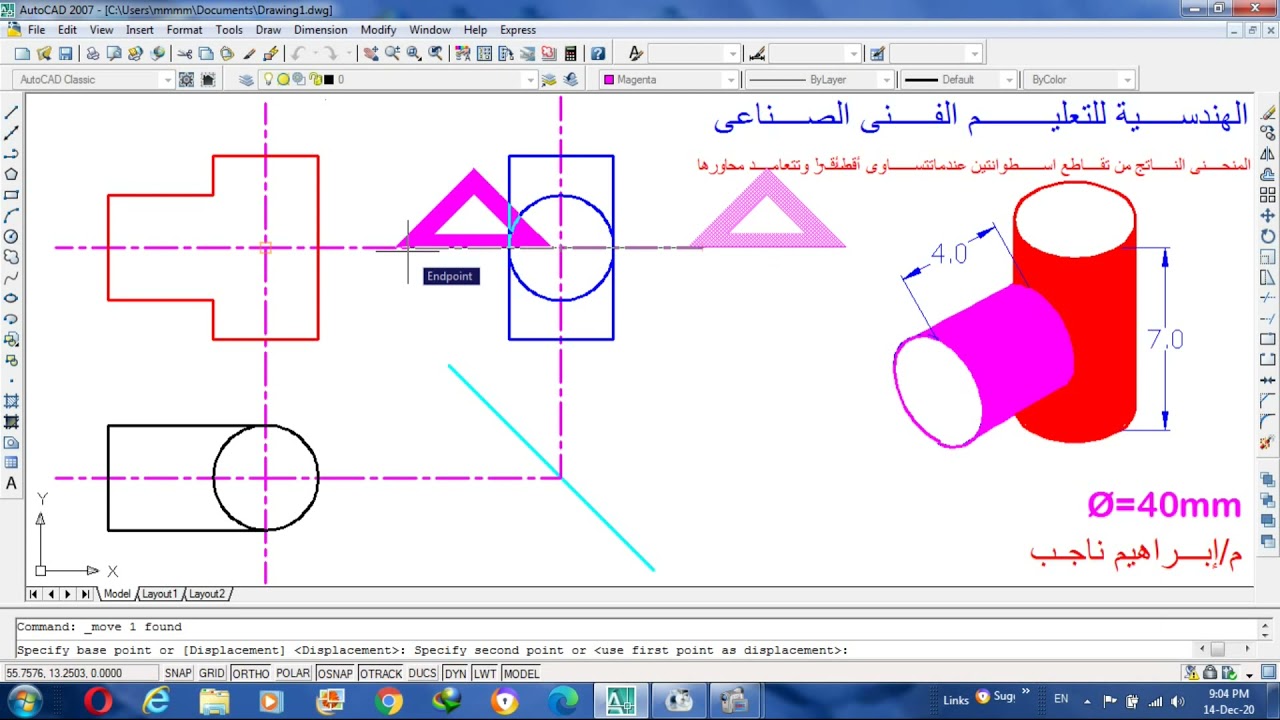Toggle ORTHO mode in status bar
Screen dimensions: 1280x720
pyautogui.click(x=250, y=674)
